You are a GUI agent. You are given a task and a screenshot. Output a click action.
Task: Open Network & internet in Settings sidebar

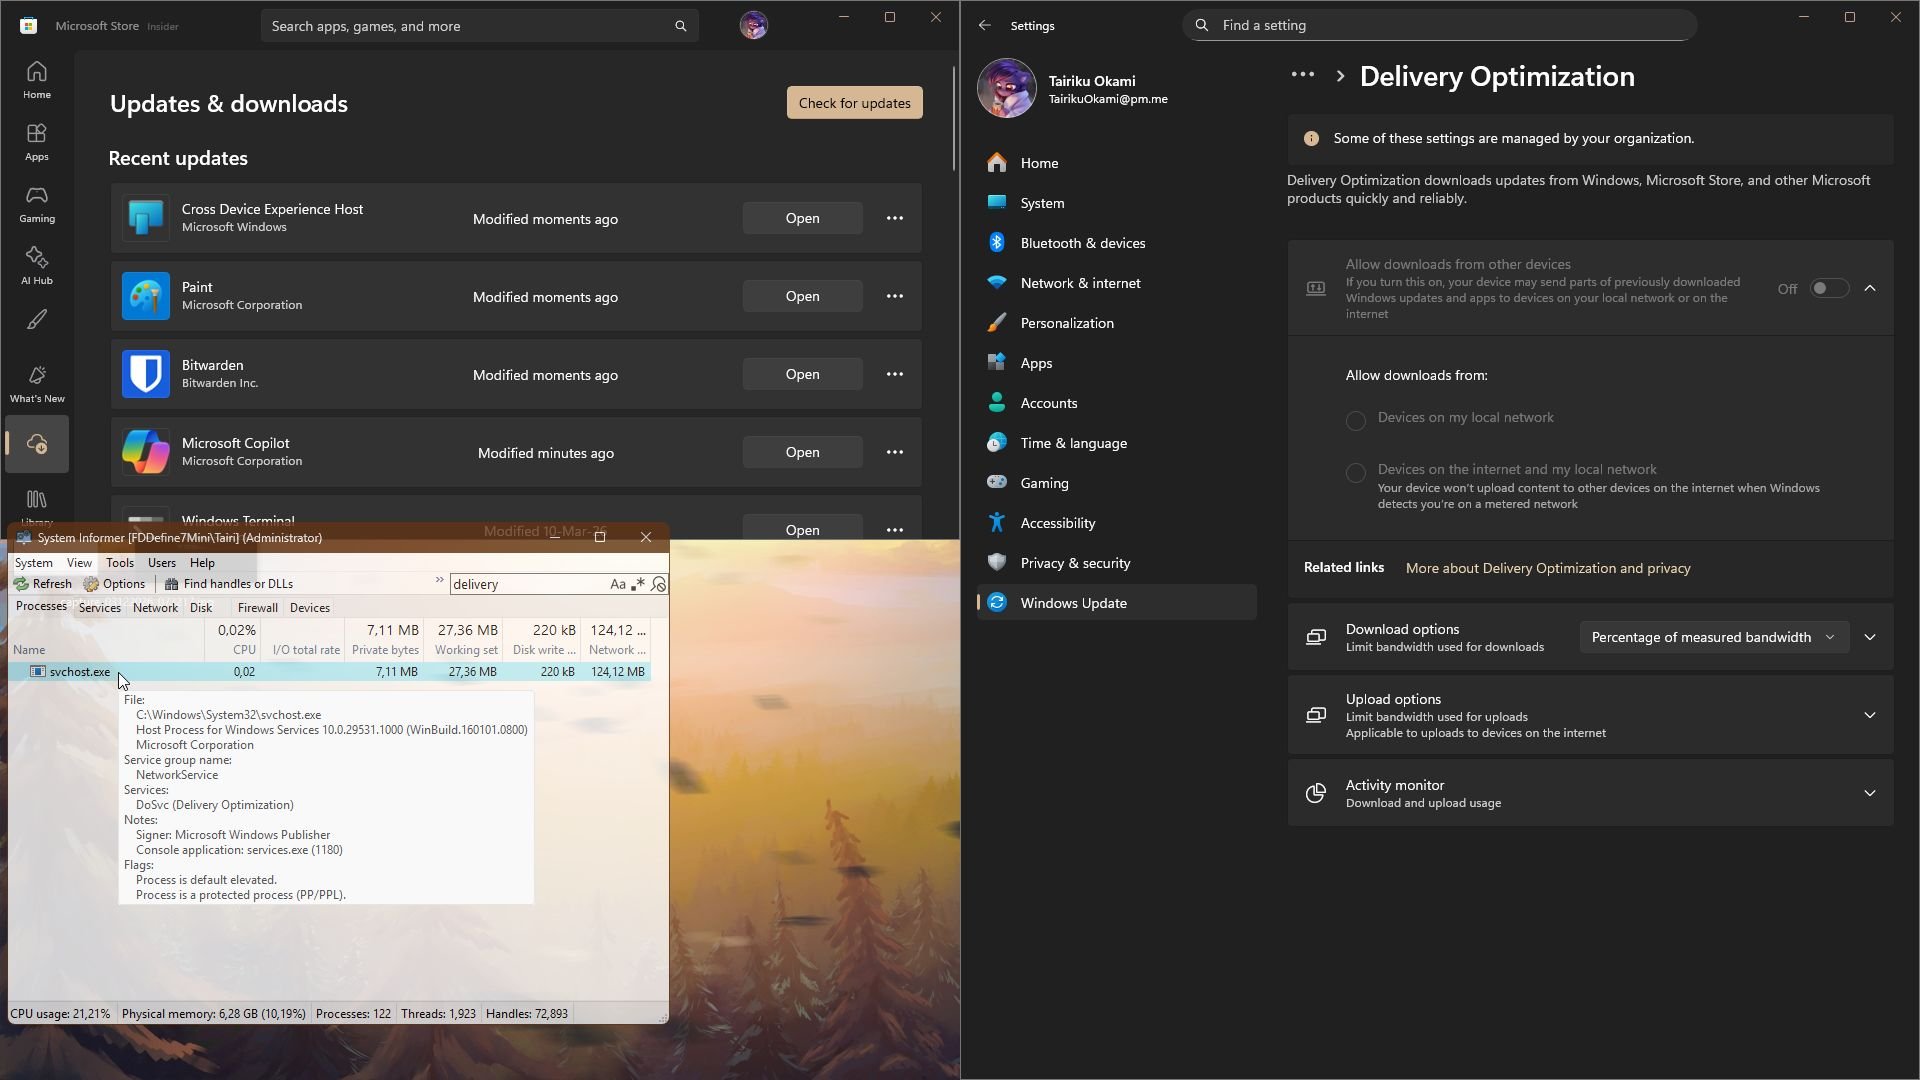click(x=1116, y=283)
